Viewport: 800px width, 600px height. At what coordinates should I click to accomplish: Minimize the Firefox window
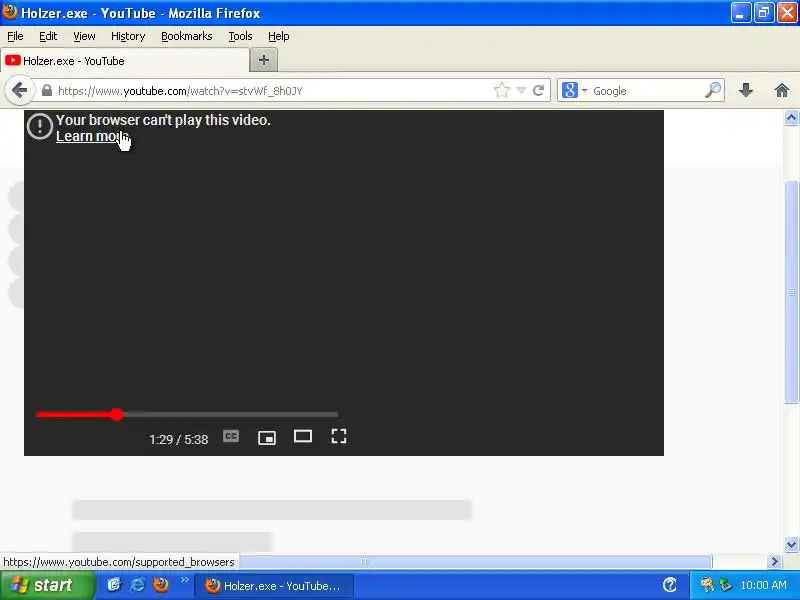(x=740, y=13)
